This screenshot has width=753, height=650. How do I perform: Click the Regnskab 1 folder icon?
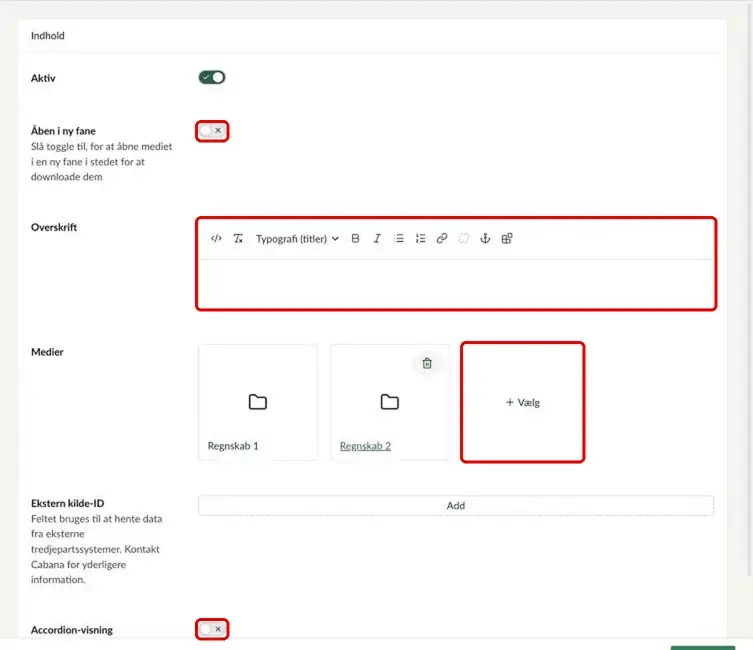[x=258, y=402]
